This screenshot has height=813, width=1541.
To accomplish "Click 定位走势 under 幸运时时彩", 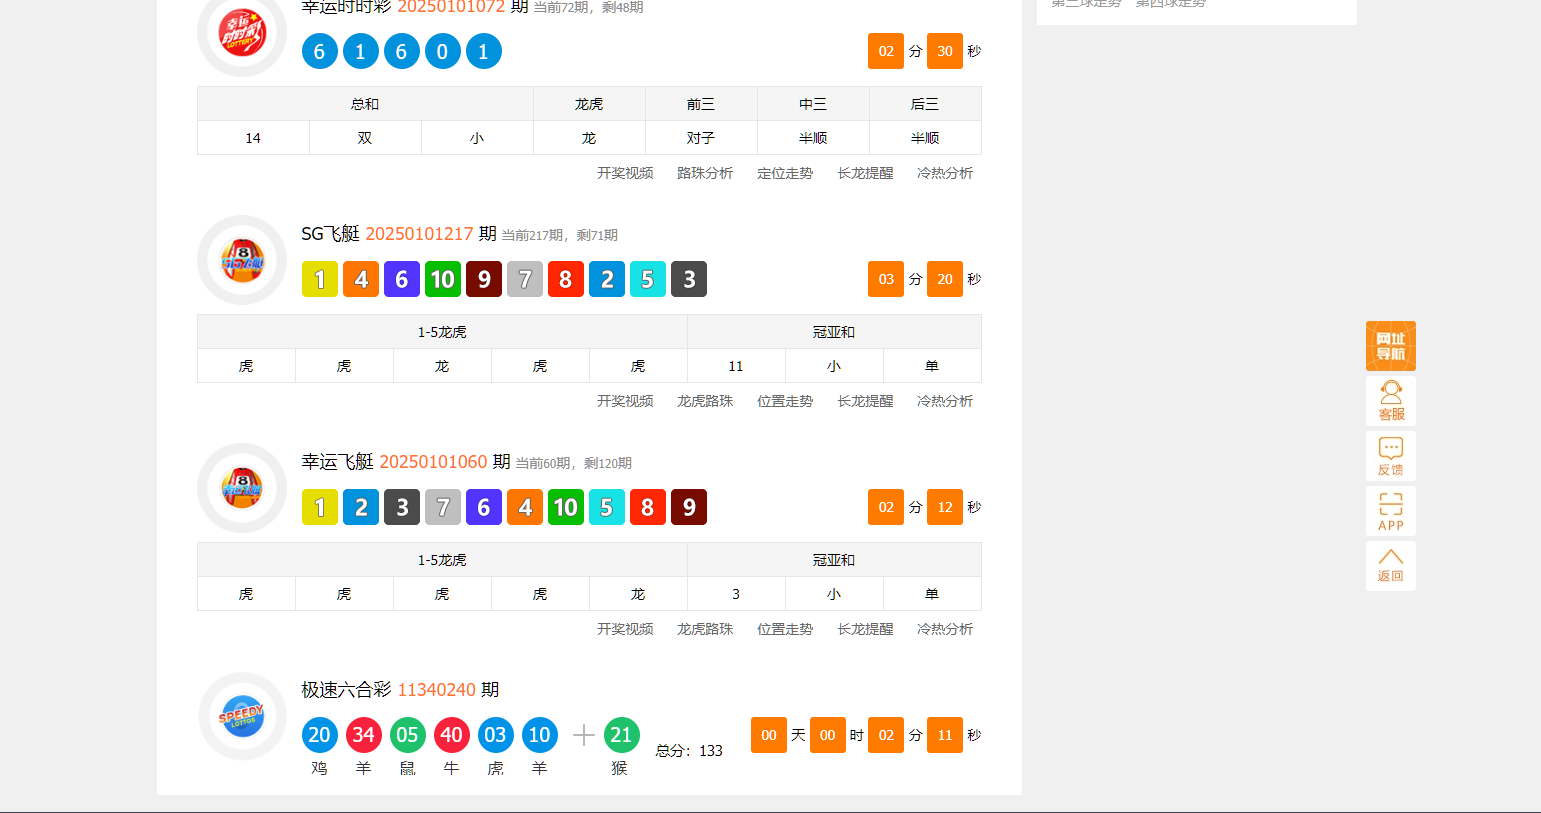I will pos(785,172).
